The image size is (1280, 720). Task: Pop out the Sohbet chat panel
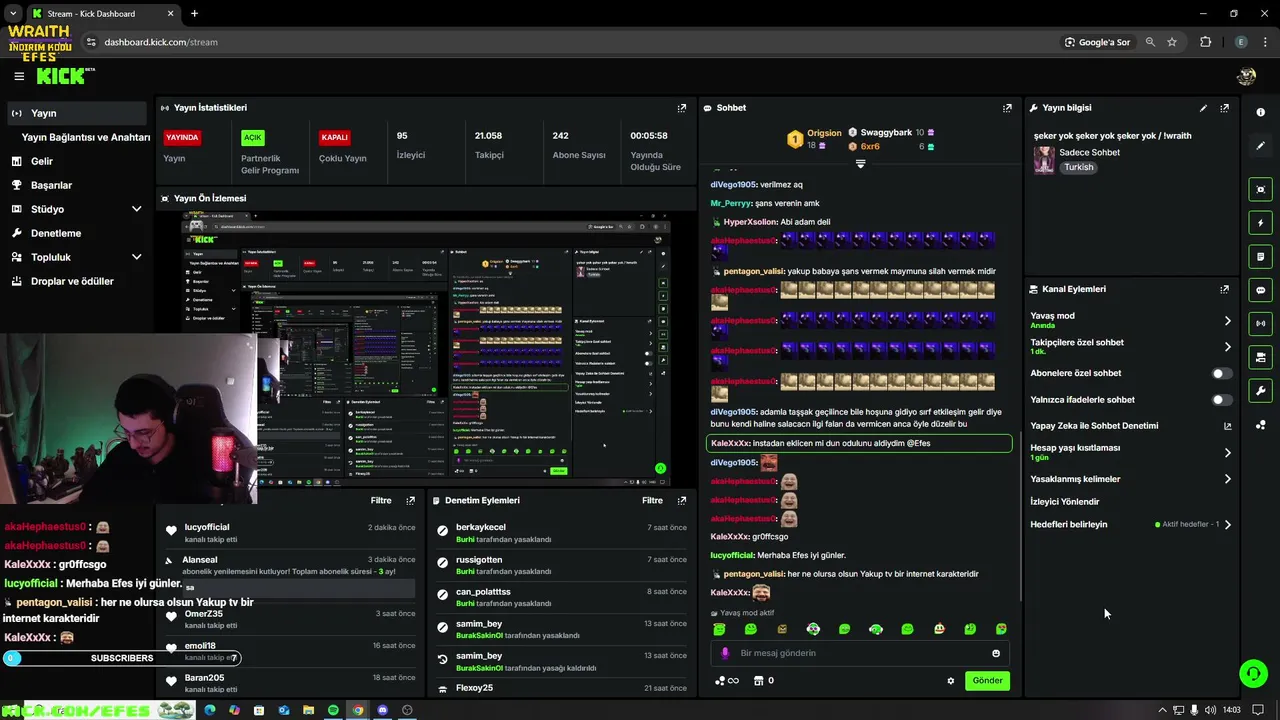1007,108
